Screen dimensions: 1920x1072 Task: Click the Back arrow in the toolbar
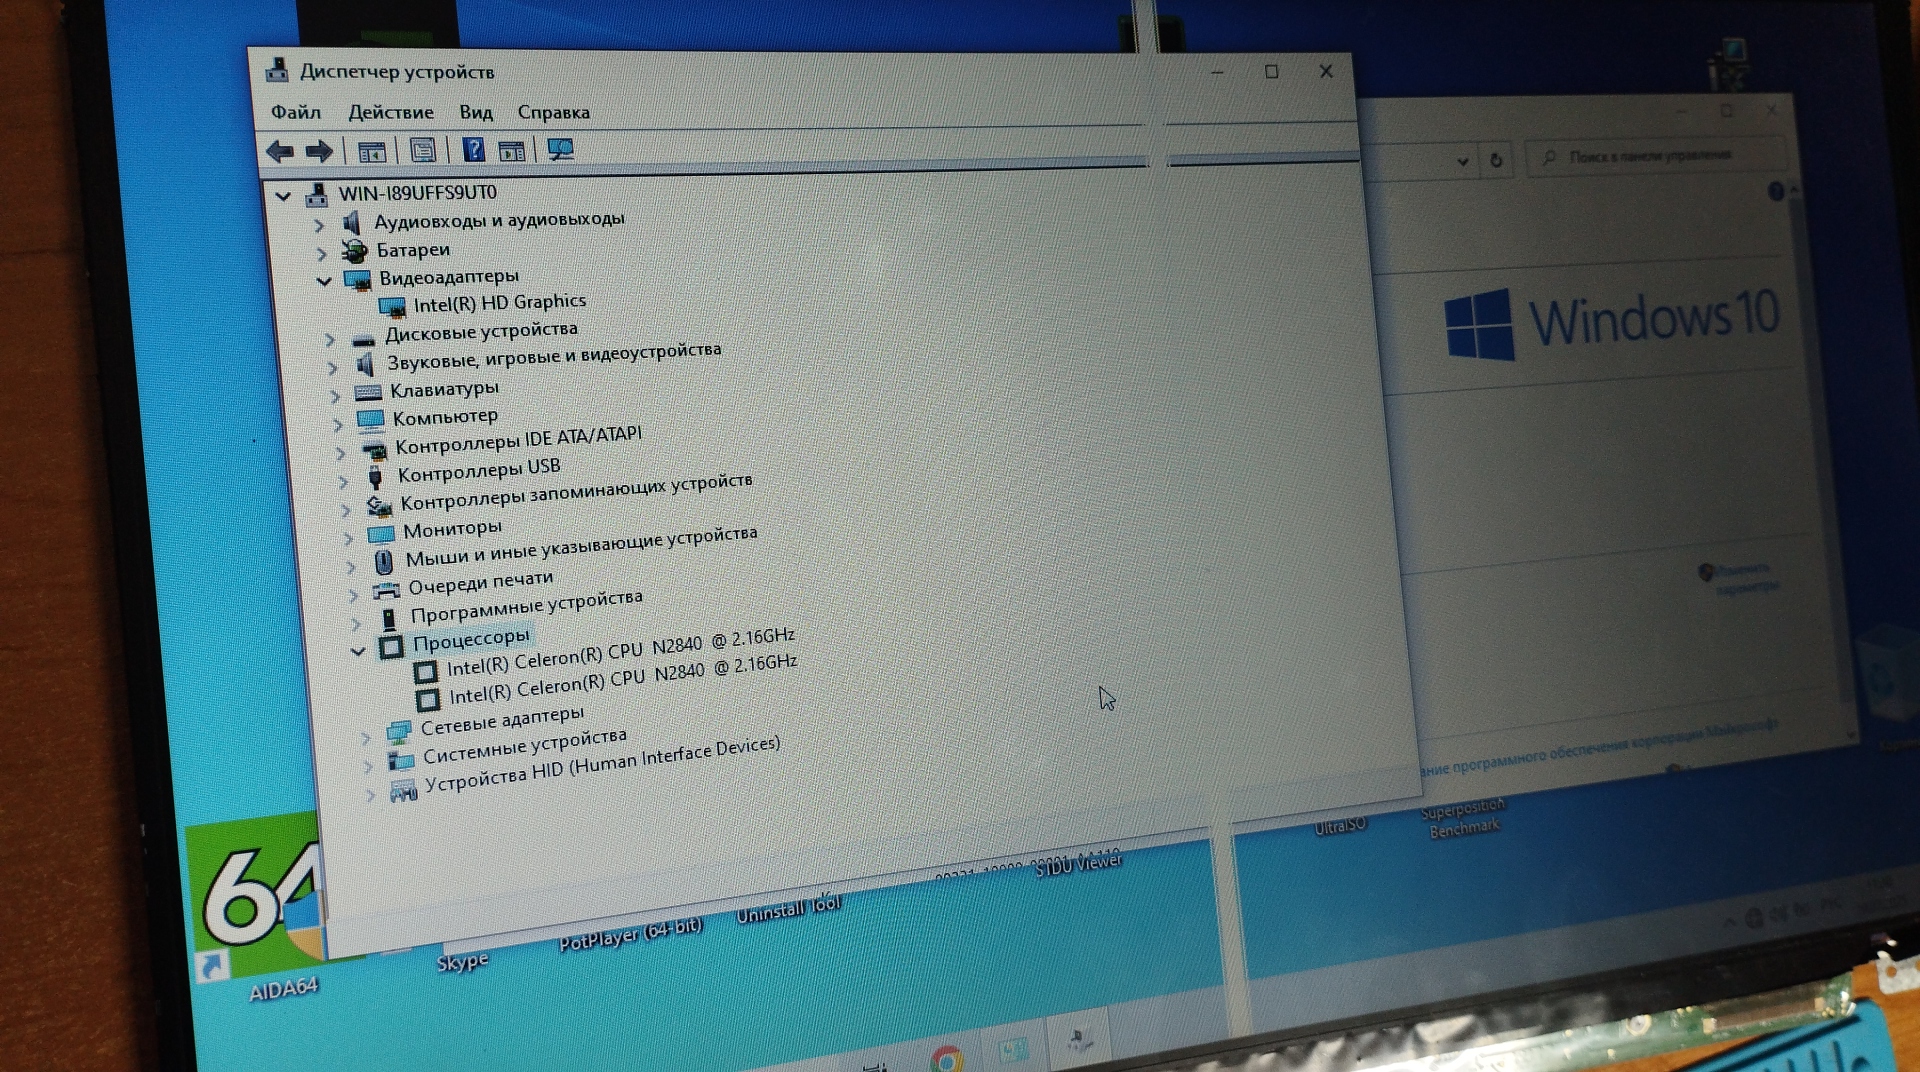[x=280, y=151]
